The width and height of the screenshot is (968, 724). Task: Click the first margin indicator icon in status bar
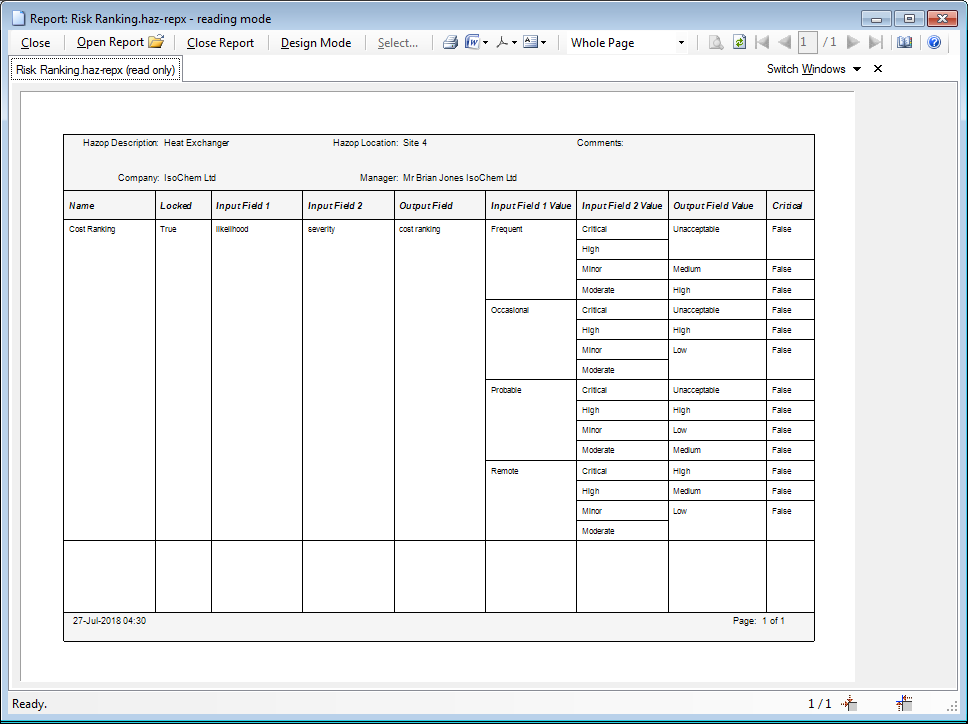[849, 703]
